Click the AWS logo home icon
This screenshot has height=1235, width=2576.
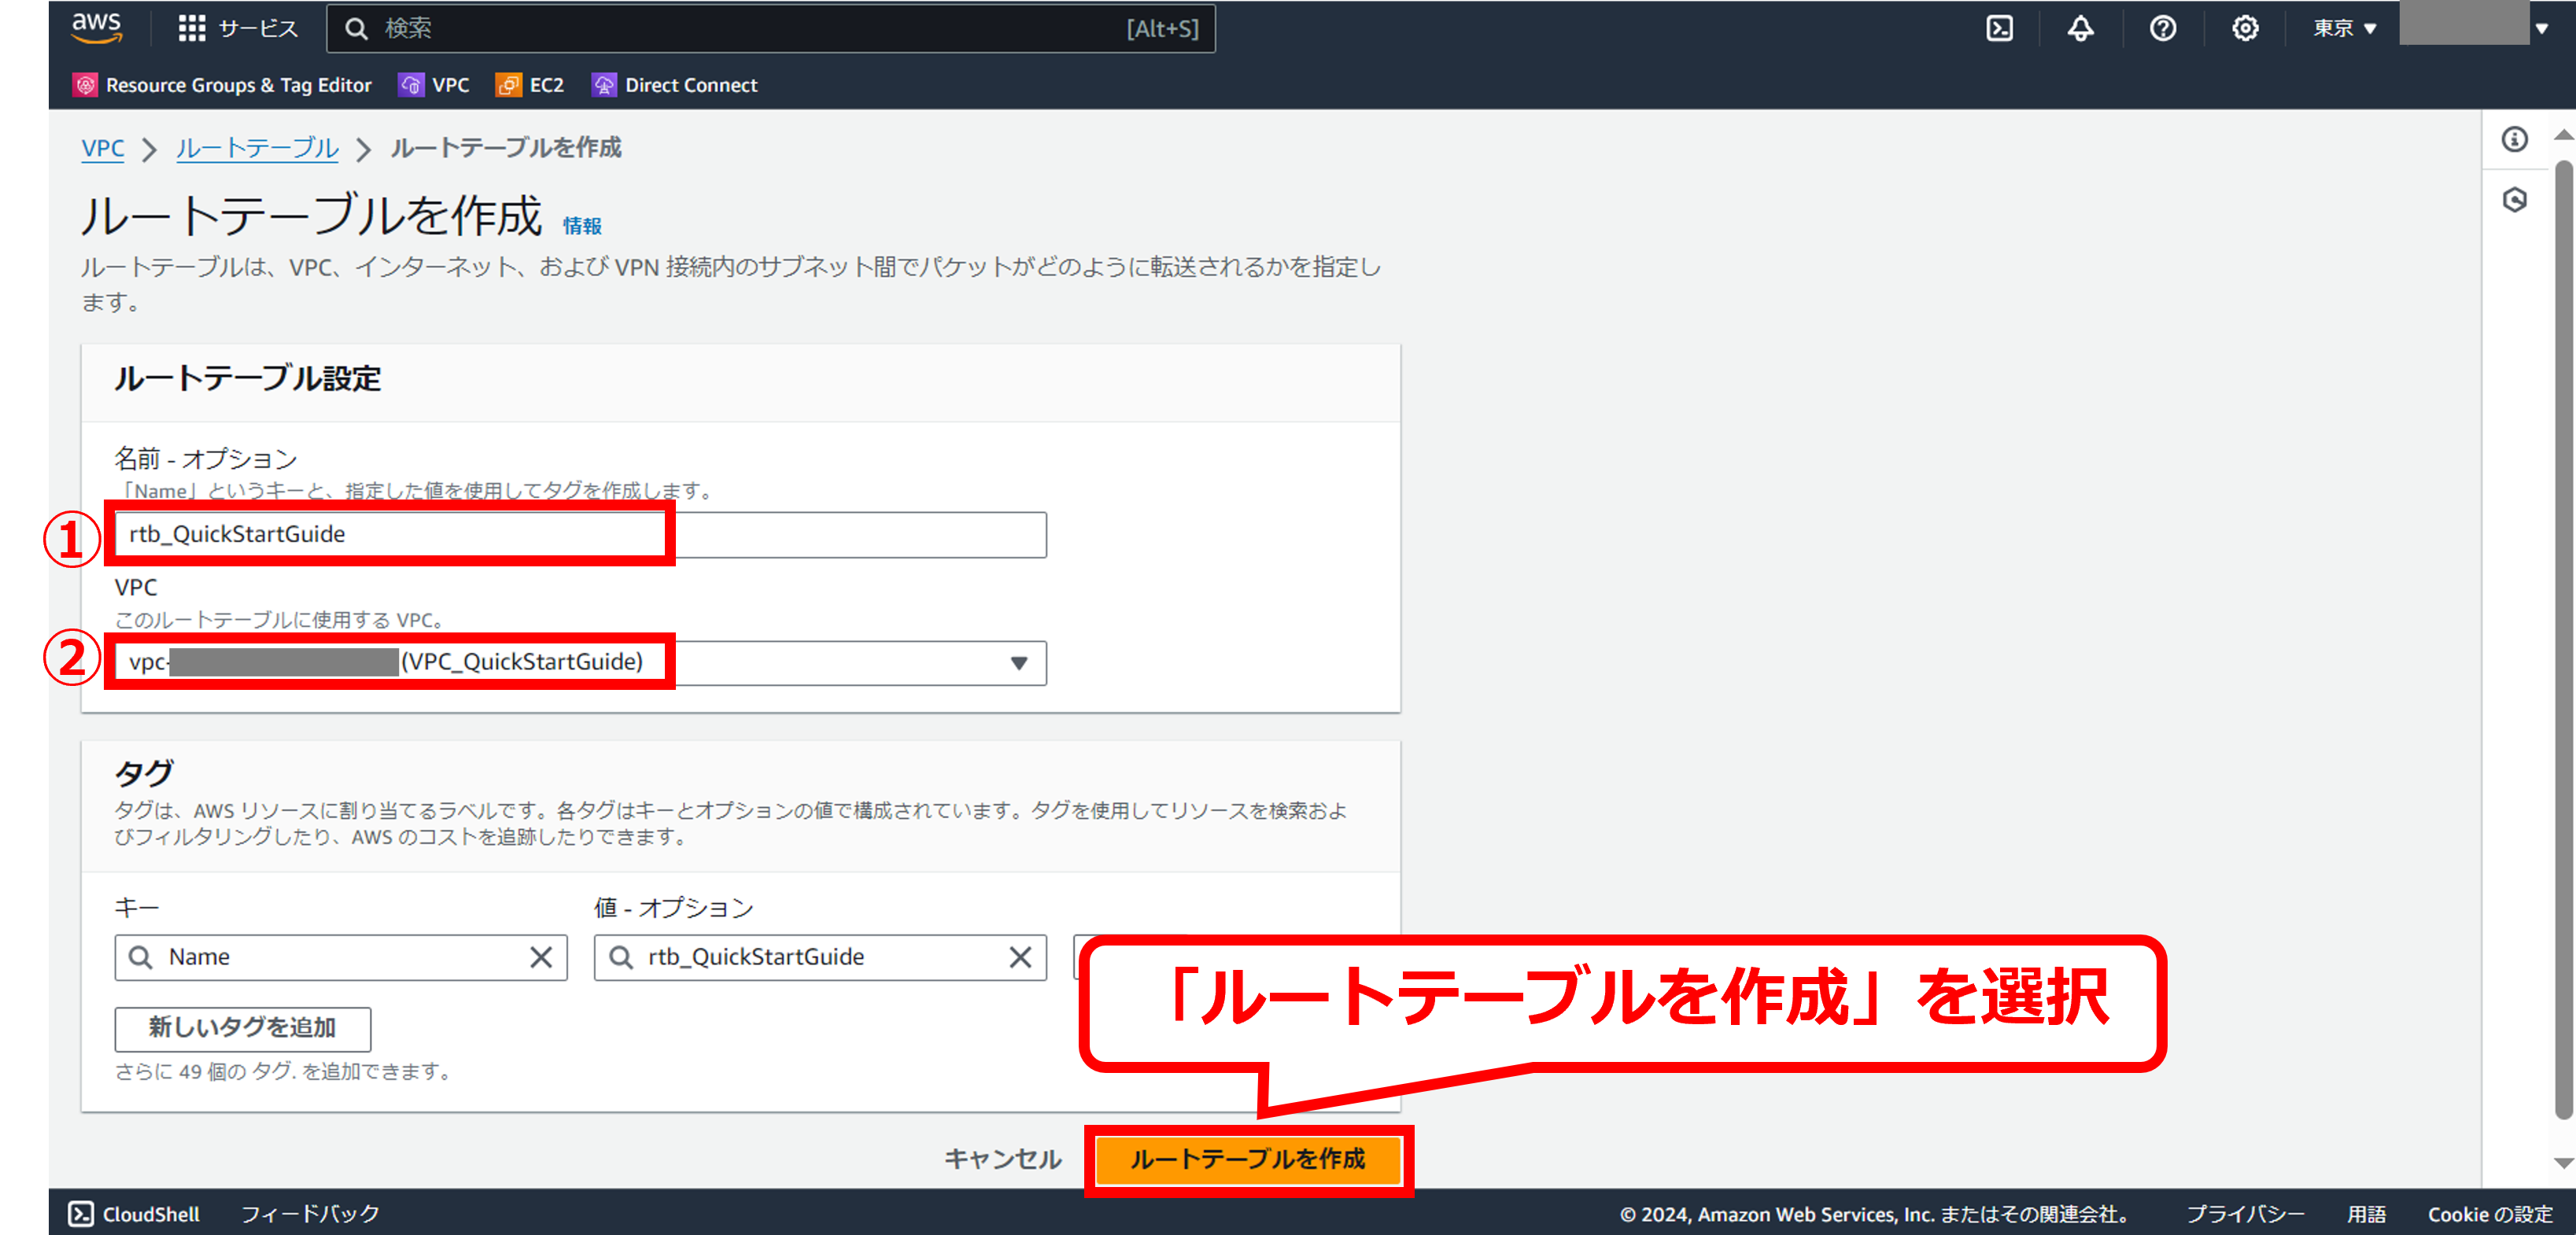tap(97, 27)
